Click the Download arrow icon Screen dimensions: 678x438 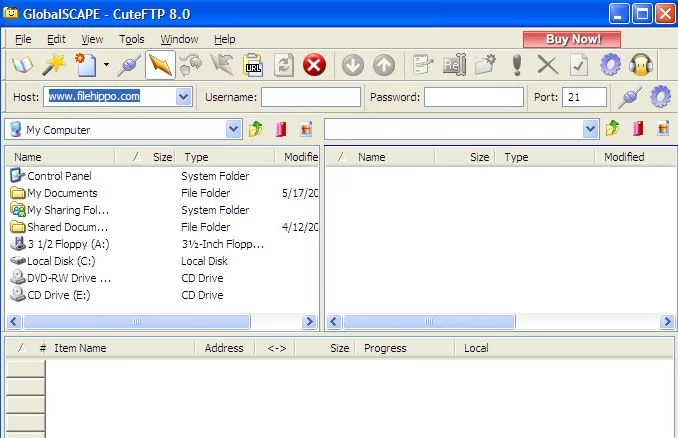[353, 65]
